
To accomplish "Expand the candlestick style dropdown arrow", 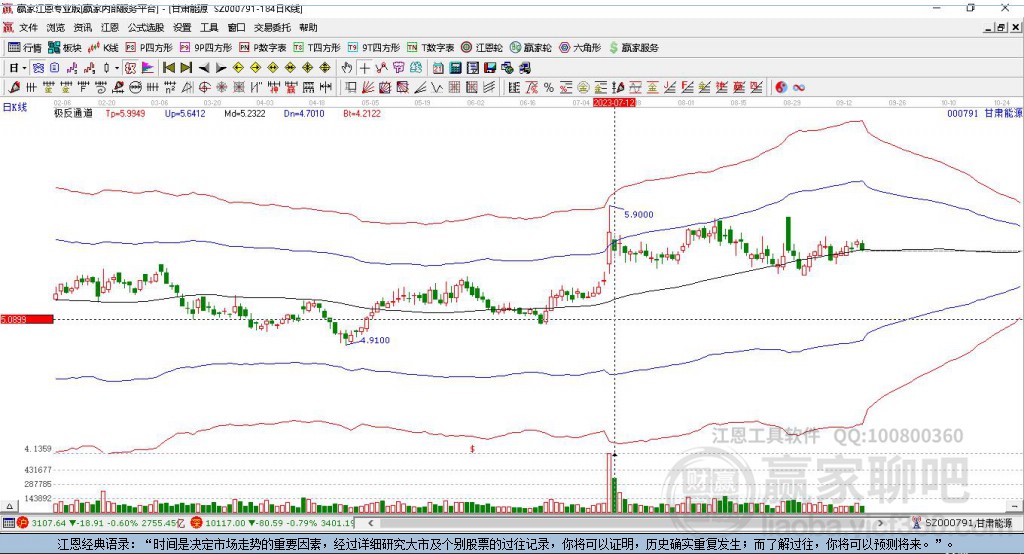I will [x=117, y=68].
